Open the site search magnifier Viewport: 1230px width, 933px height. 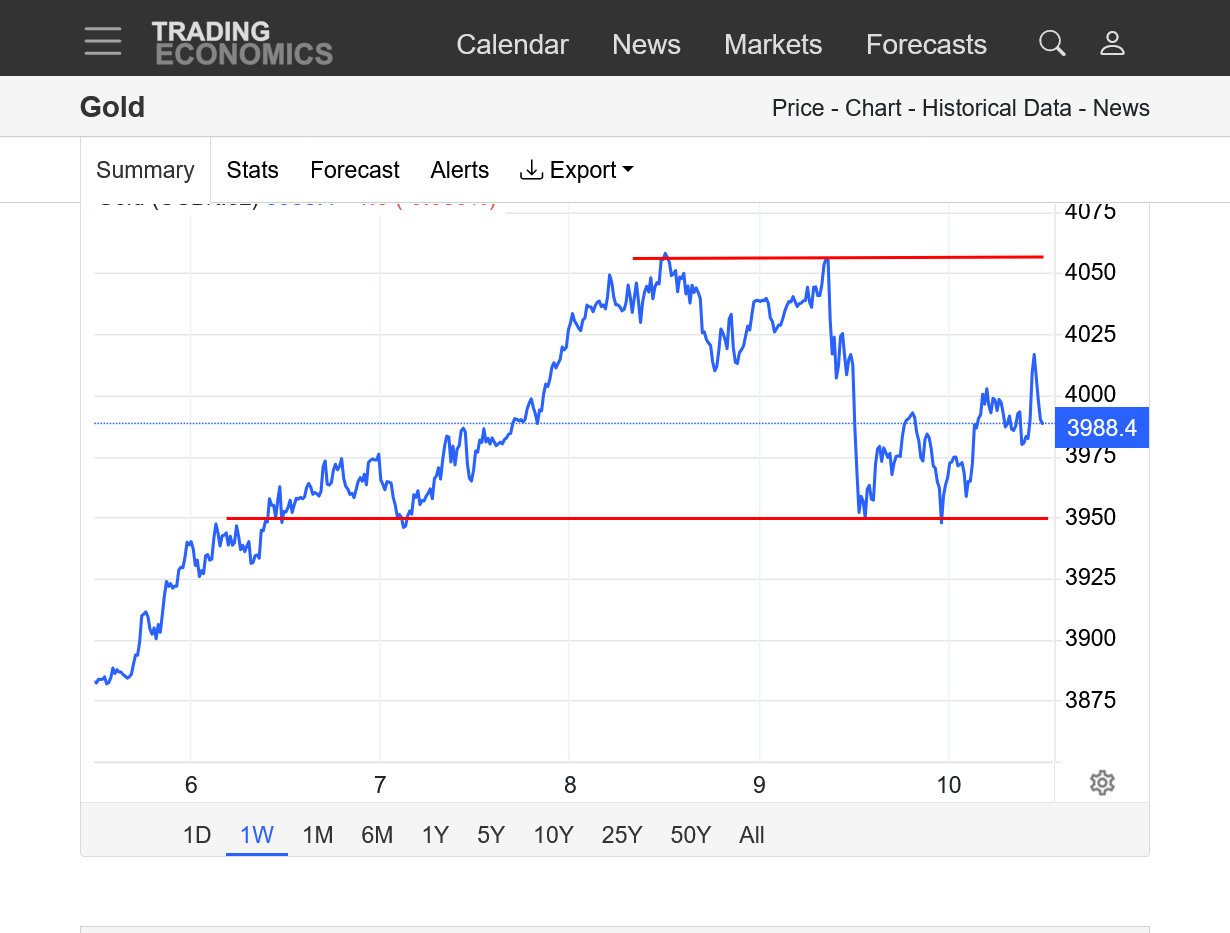pos(1052,43)
